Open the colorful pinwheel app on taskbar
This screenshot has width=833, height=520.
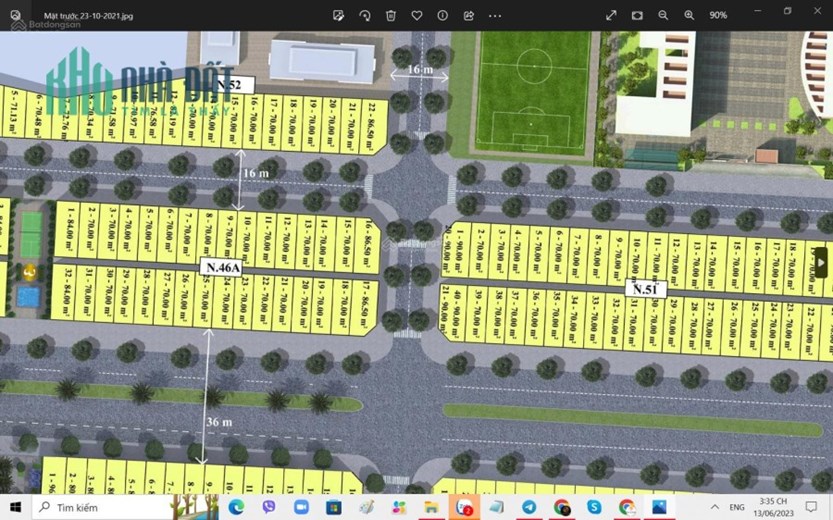click(398, 507)
